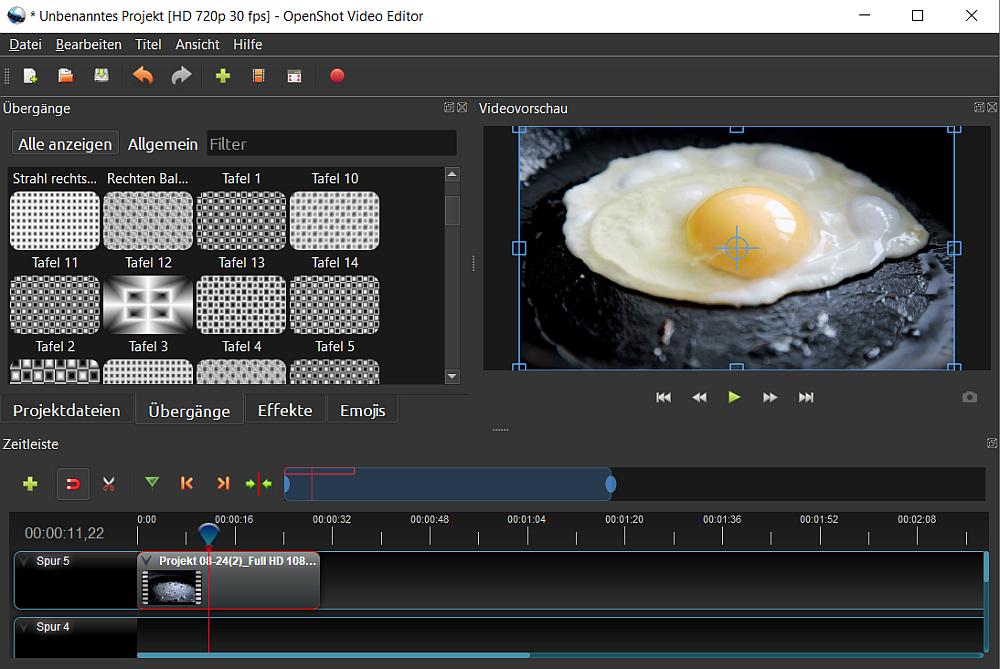Expand the Spur 4 track menu arrow
This screenshot has height=669, width=1000.
25,628
